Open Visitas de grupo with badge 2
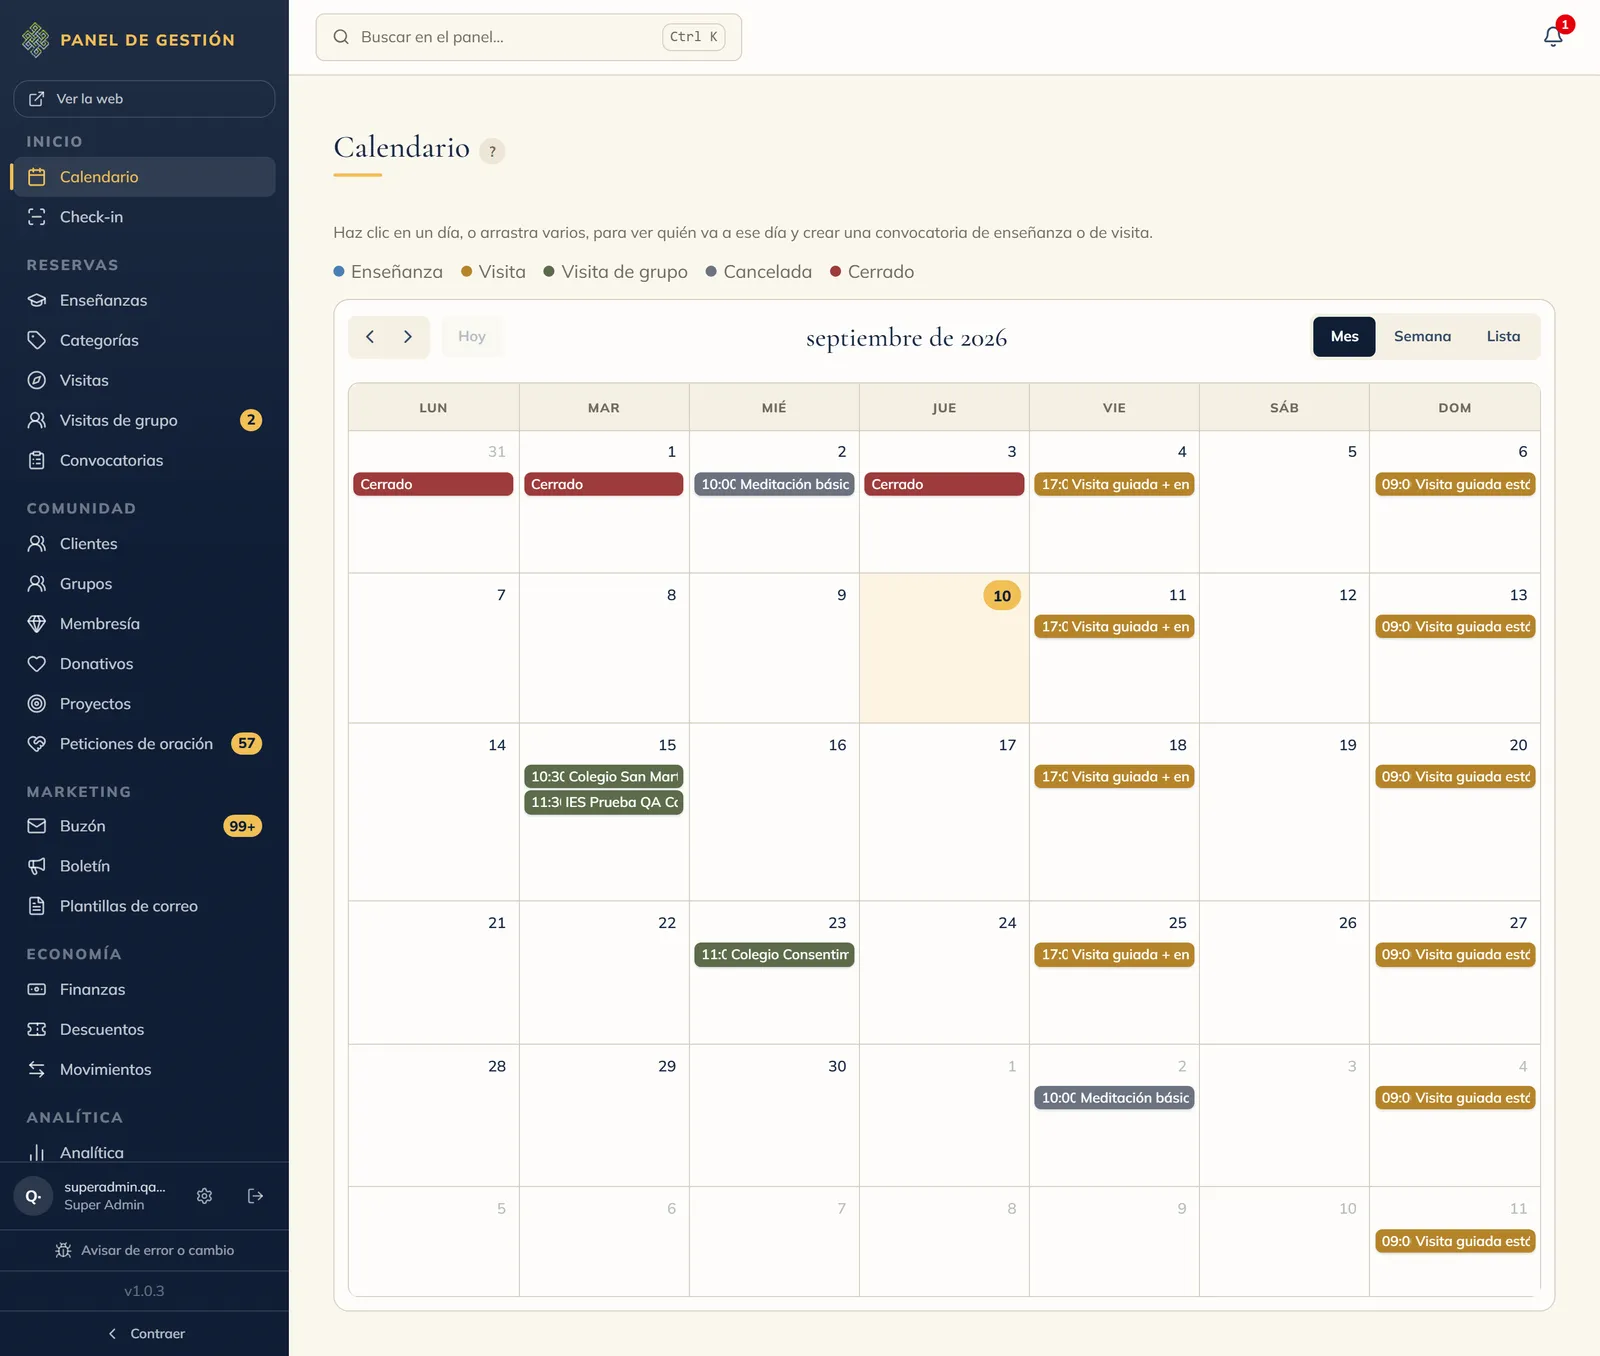1600x1356 pixels. [144, 420]
